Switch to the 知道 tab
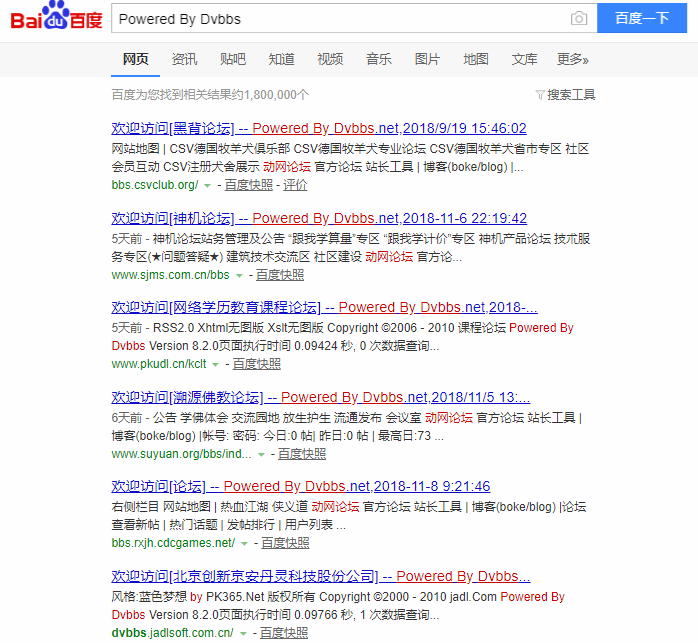Image resolution: width=698 pixels, height=643 pixels. (281, 59)
